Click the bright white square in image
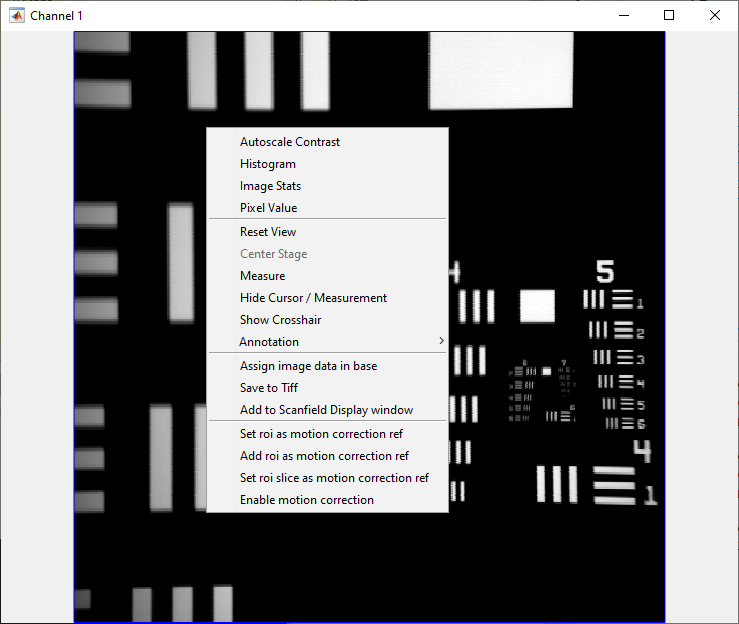This screenshot has height=624, width=739. click(x=537, y=306)
